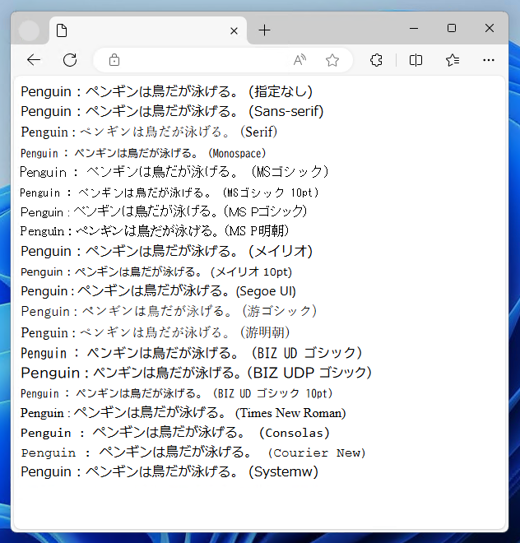Open a new tab with plus button
Screen dimensions: 520x543
click(x=264, y=30)
